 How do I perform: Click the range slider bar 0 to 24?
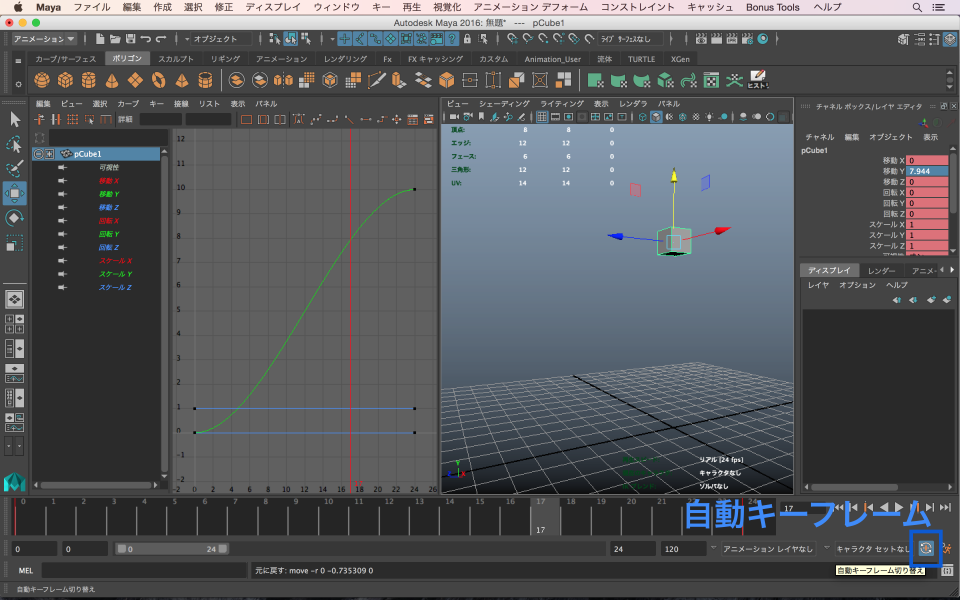pyautogui.click(x=171, y=549)
